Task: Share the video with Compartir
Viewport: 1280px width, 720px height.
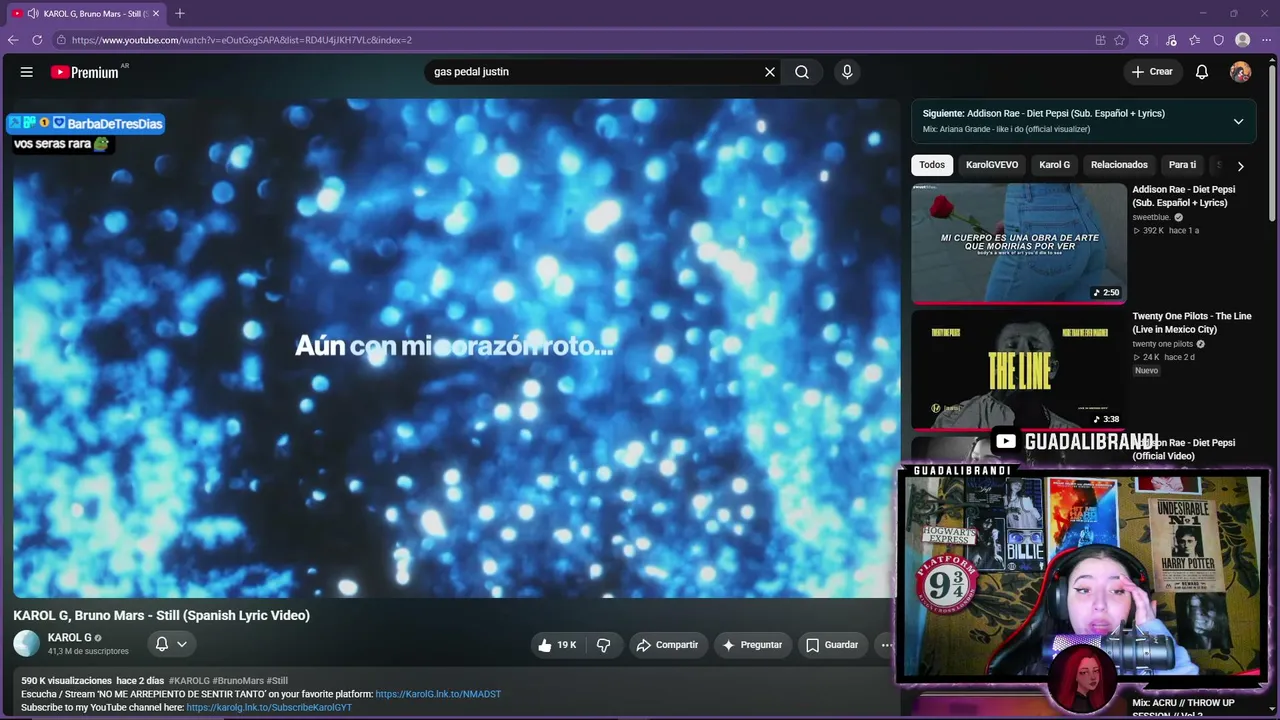Action: pyautogui.click(x=667, y=645)
